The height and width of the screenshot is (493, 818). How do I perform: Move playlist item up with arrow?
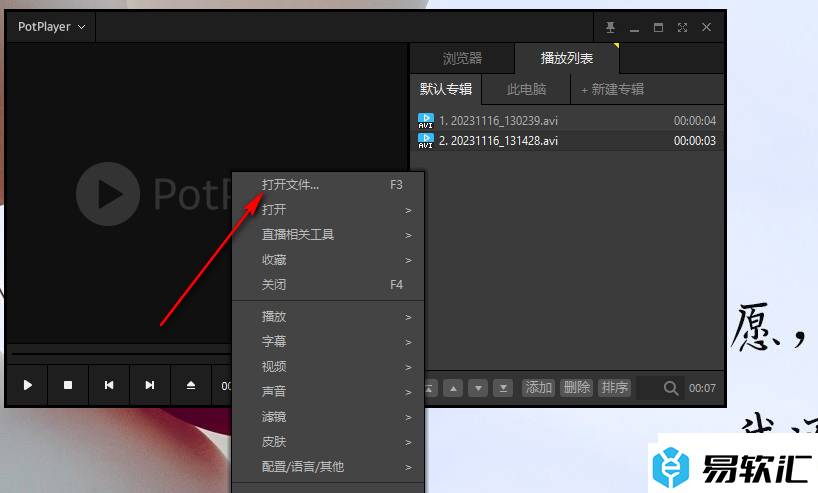click(x=453, y=388)
